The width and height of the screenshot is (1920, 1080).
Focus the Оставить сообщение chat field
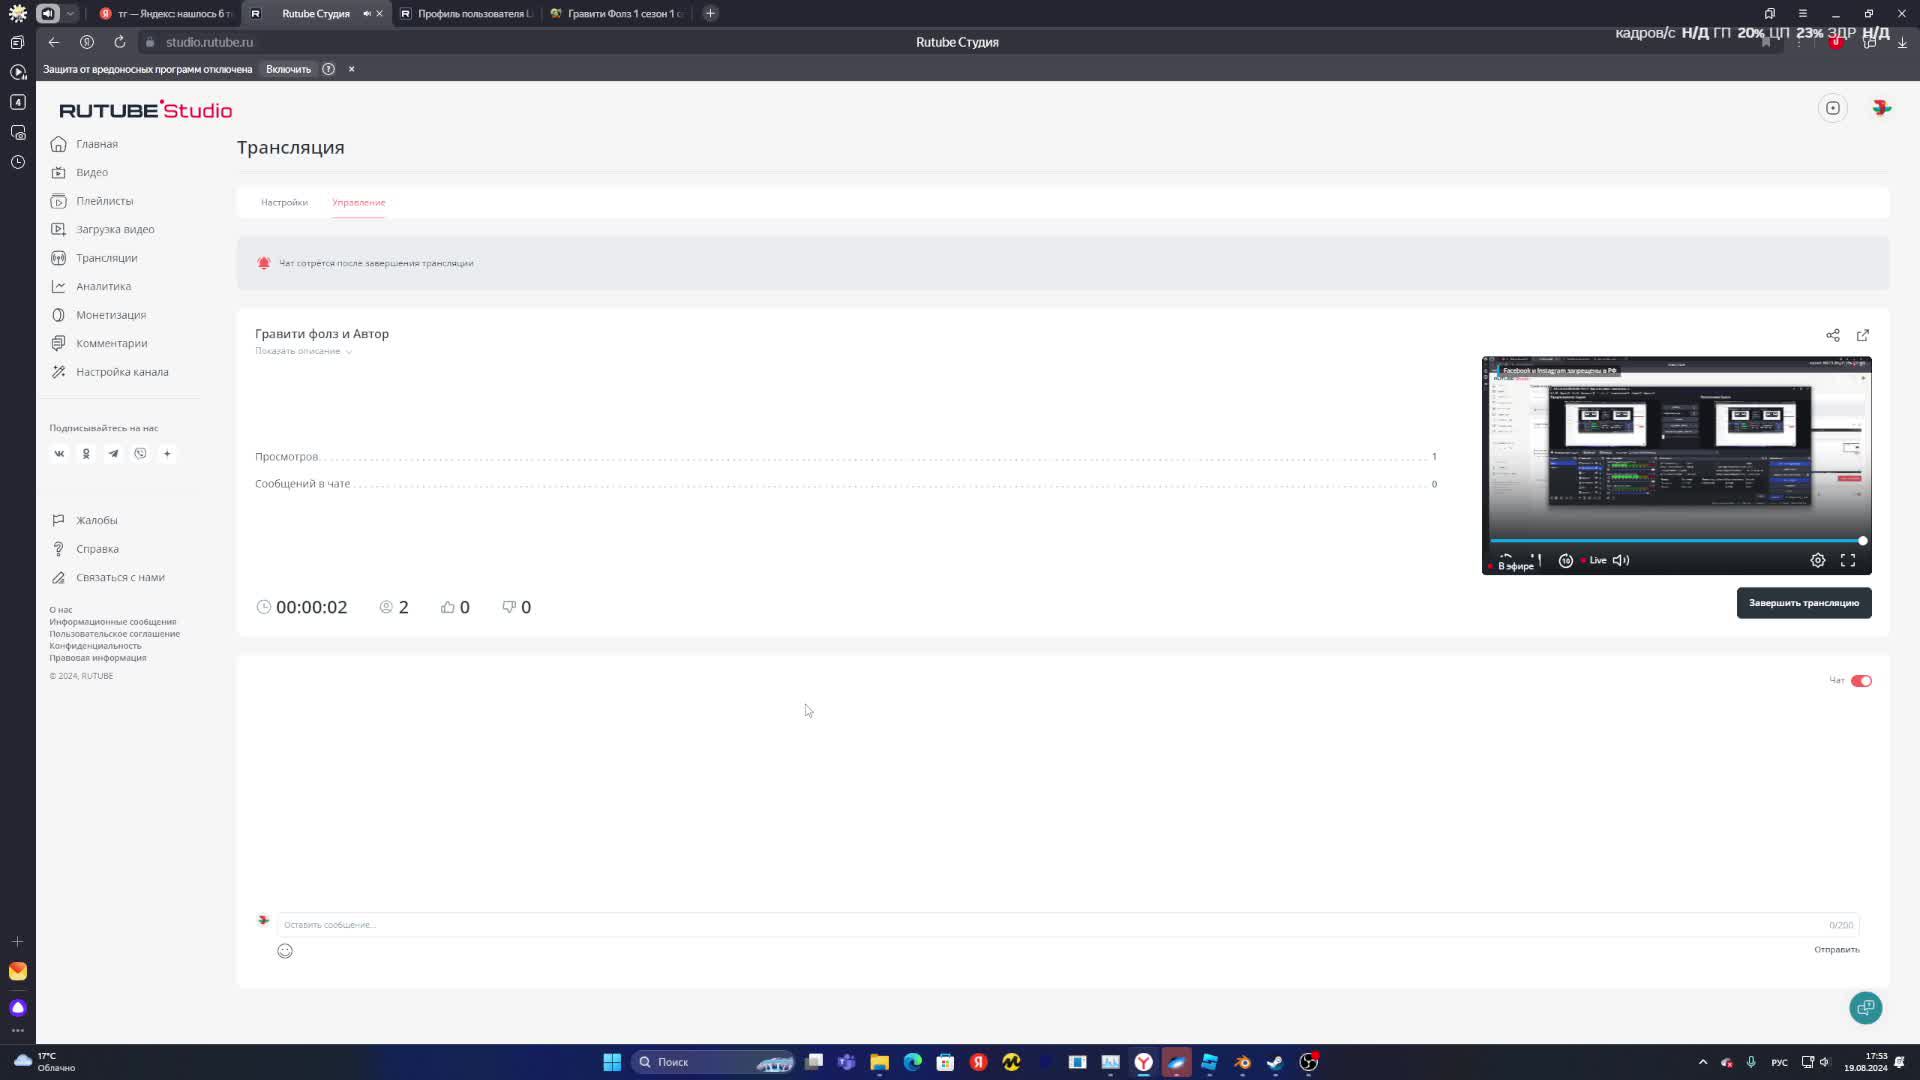click(1050, 925)
